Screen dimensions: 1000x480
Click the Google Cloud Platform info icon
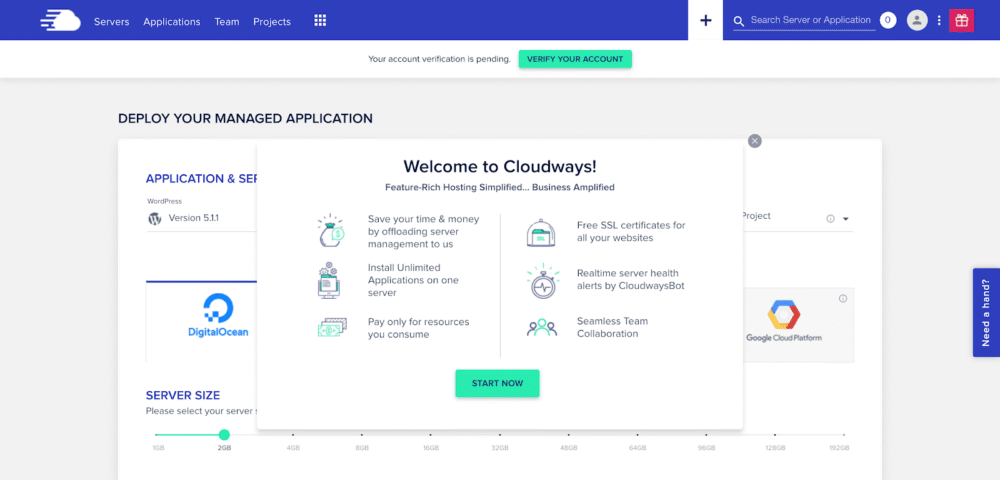coord(843,298)
